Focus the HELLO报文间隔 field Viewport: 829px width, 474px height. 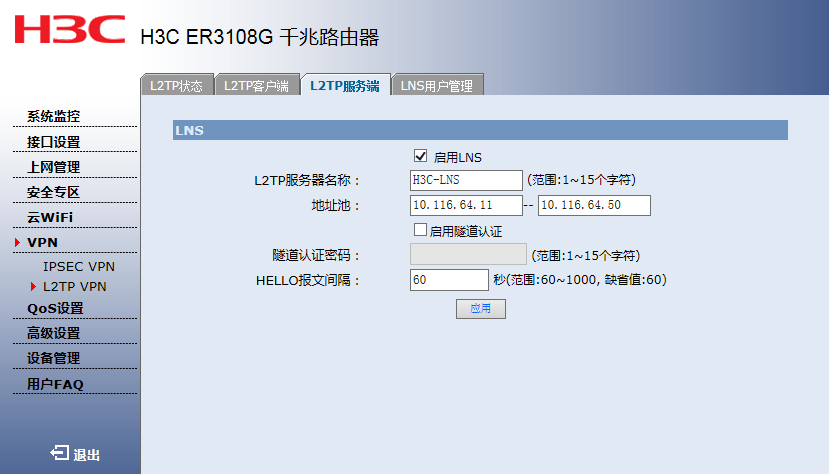click(x=449, y=280)
